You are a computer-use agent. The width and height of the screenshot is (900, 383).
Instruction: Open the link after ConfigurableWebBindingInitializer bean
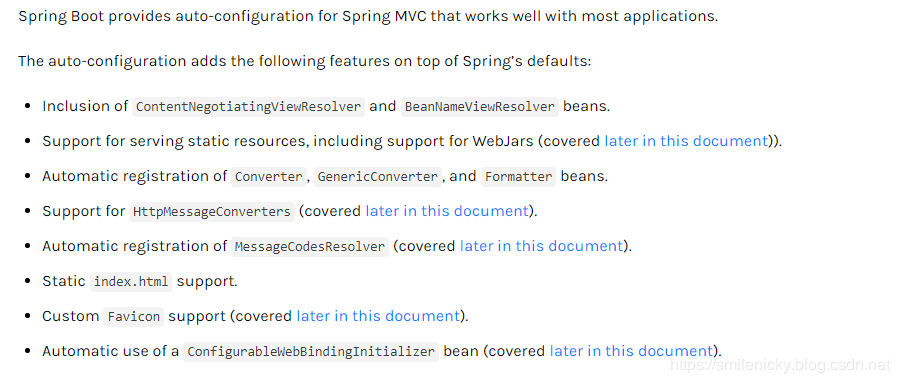(x=631, y=351)
